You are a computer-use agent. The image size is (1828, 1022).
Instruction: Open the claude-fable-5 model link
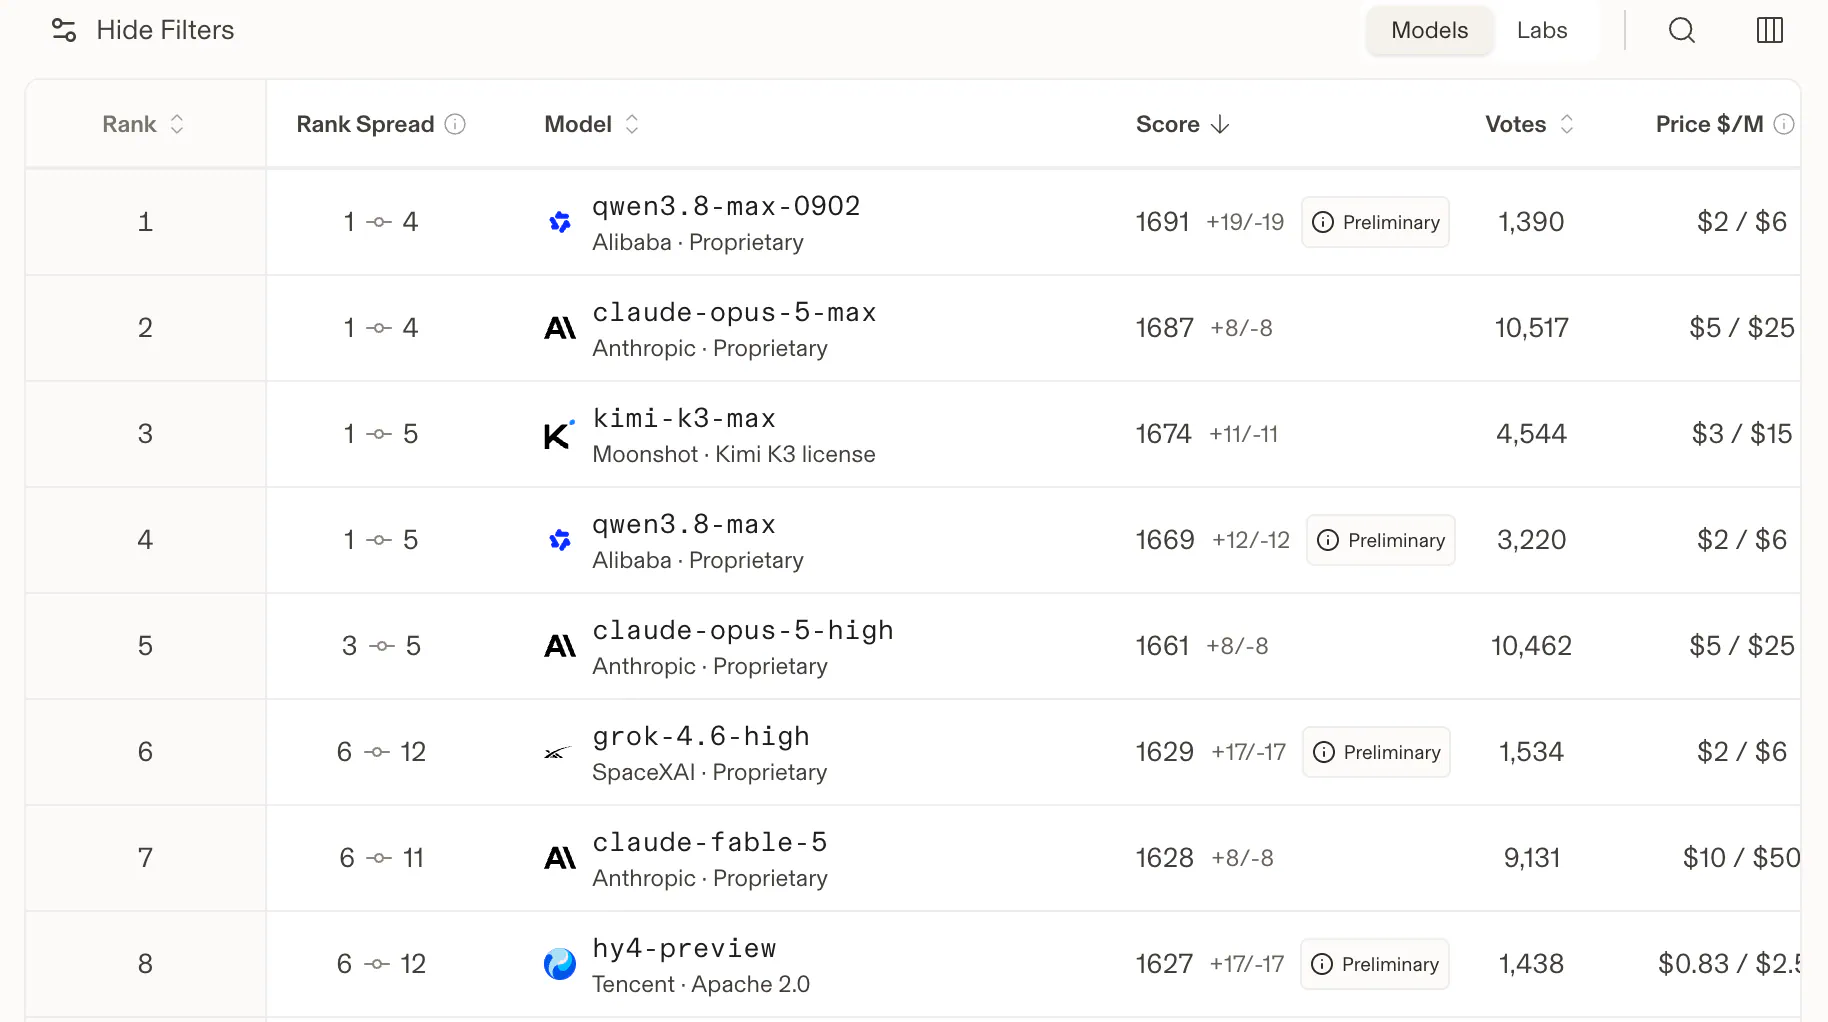pyautogui.click(x=709, y=842)
